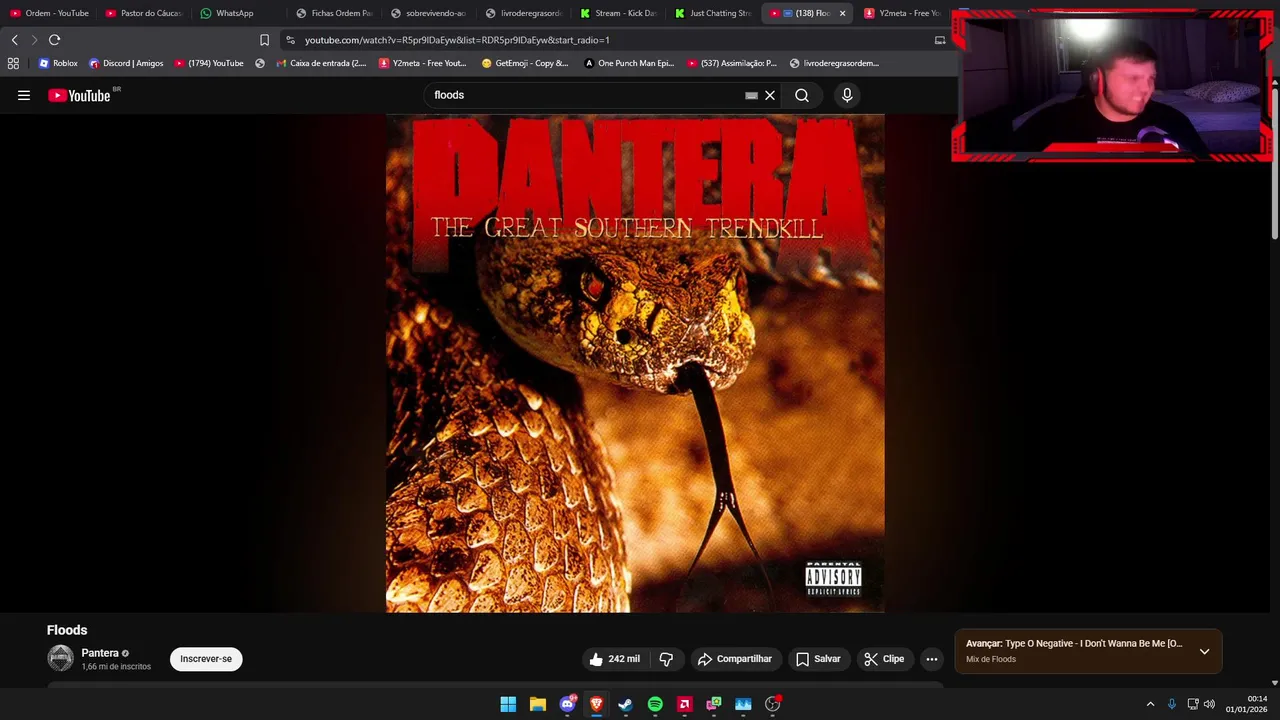This screenshot has height=720, width=1280.
Task: Open the One Punch Man bookmark
Action: (629, 63)
